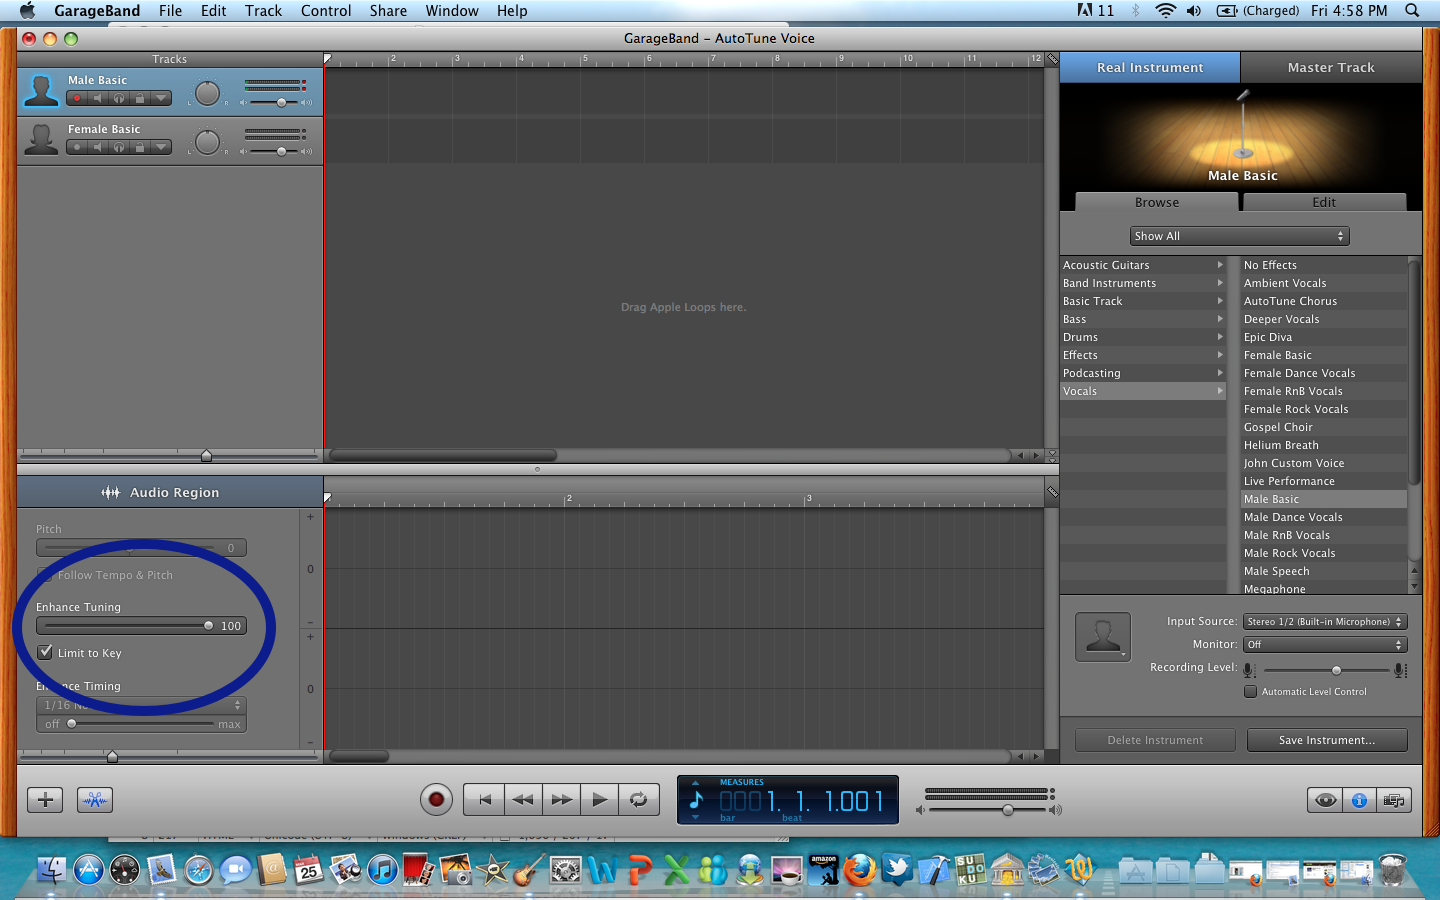Click the note icon in the LCD display
The width and height of the screenshot is (1440, 900).
tap(697, 800)
